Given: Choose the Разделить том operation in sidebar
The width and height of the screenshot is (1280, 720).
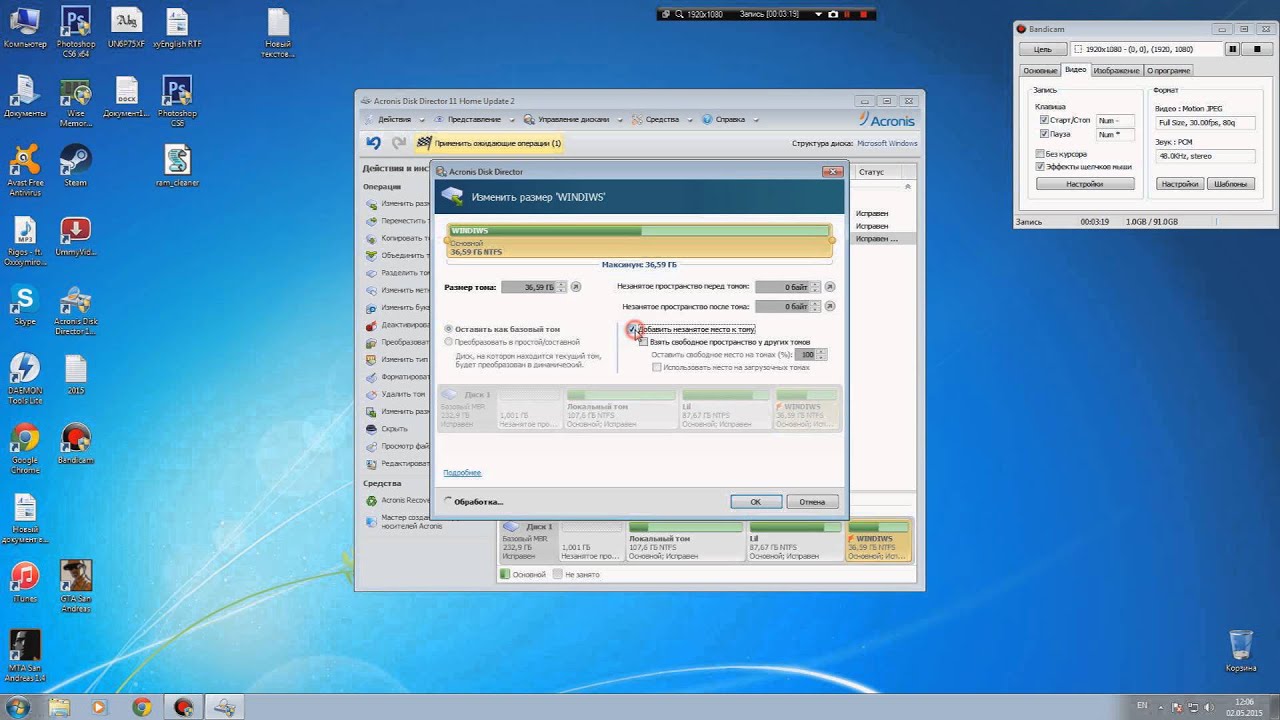Looking at the screenshot, I should [x=398, y=272].
